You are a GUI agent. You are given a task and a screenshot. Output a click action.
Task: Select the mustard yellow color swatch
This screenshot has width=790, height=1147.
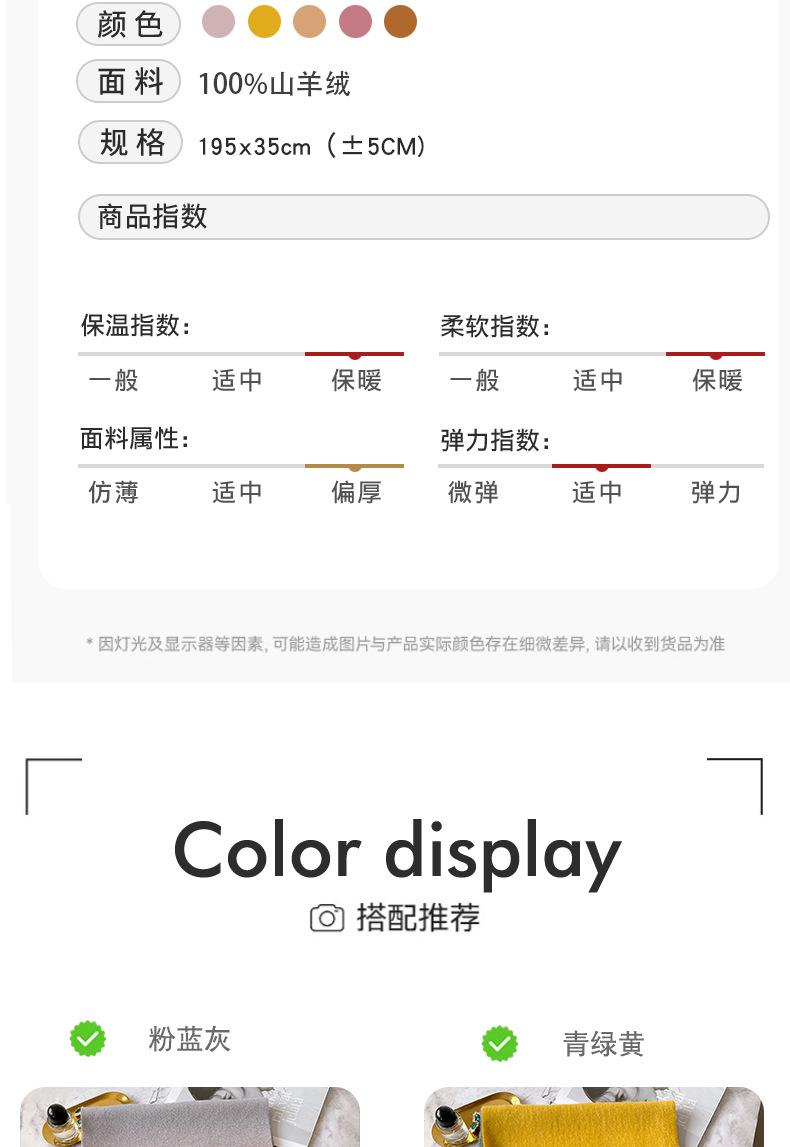(x=265, y=21)
